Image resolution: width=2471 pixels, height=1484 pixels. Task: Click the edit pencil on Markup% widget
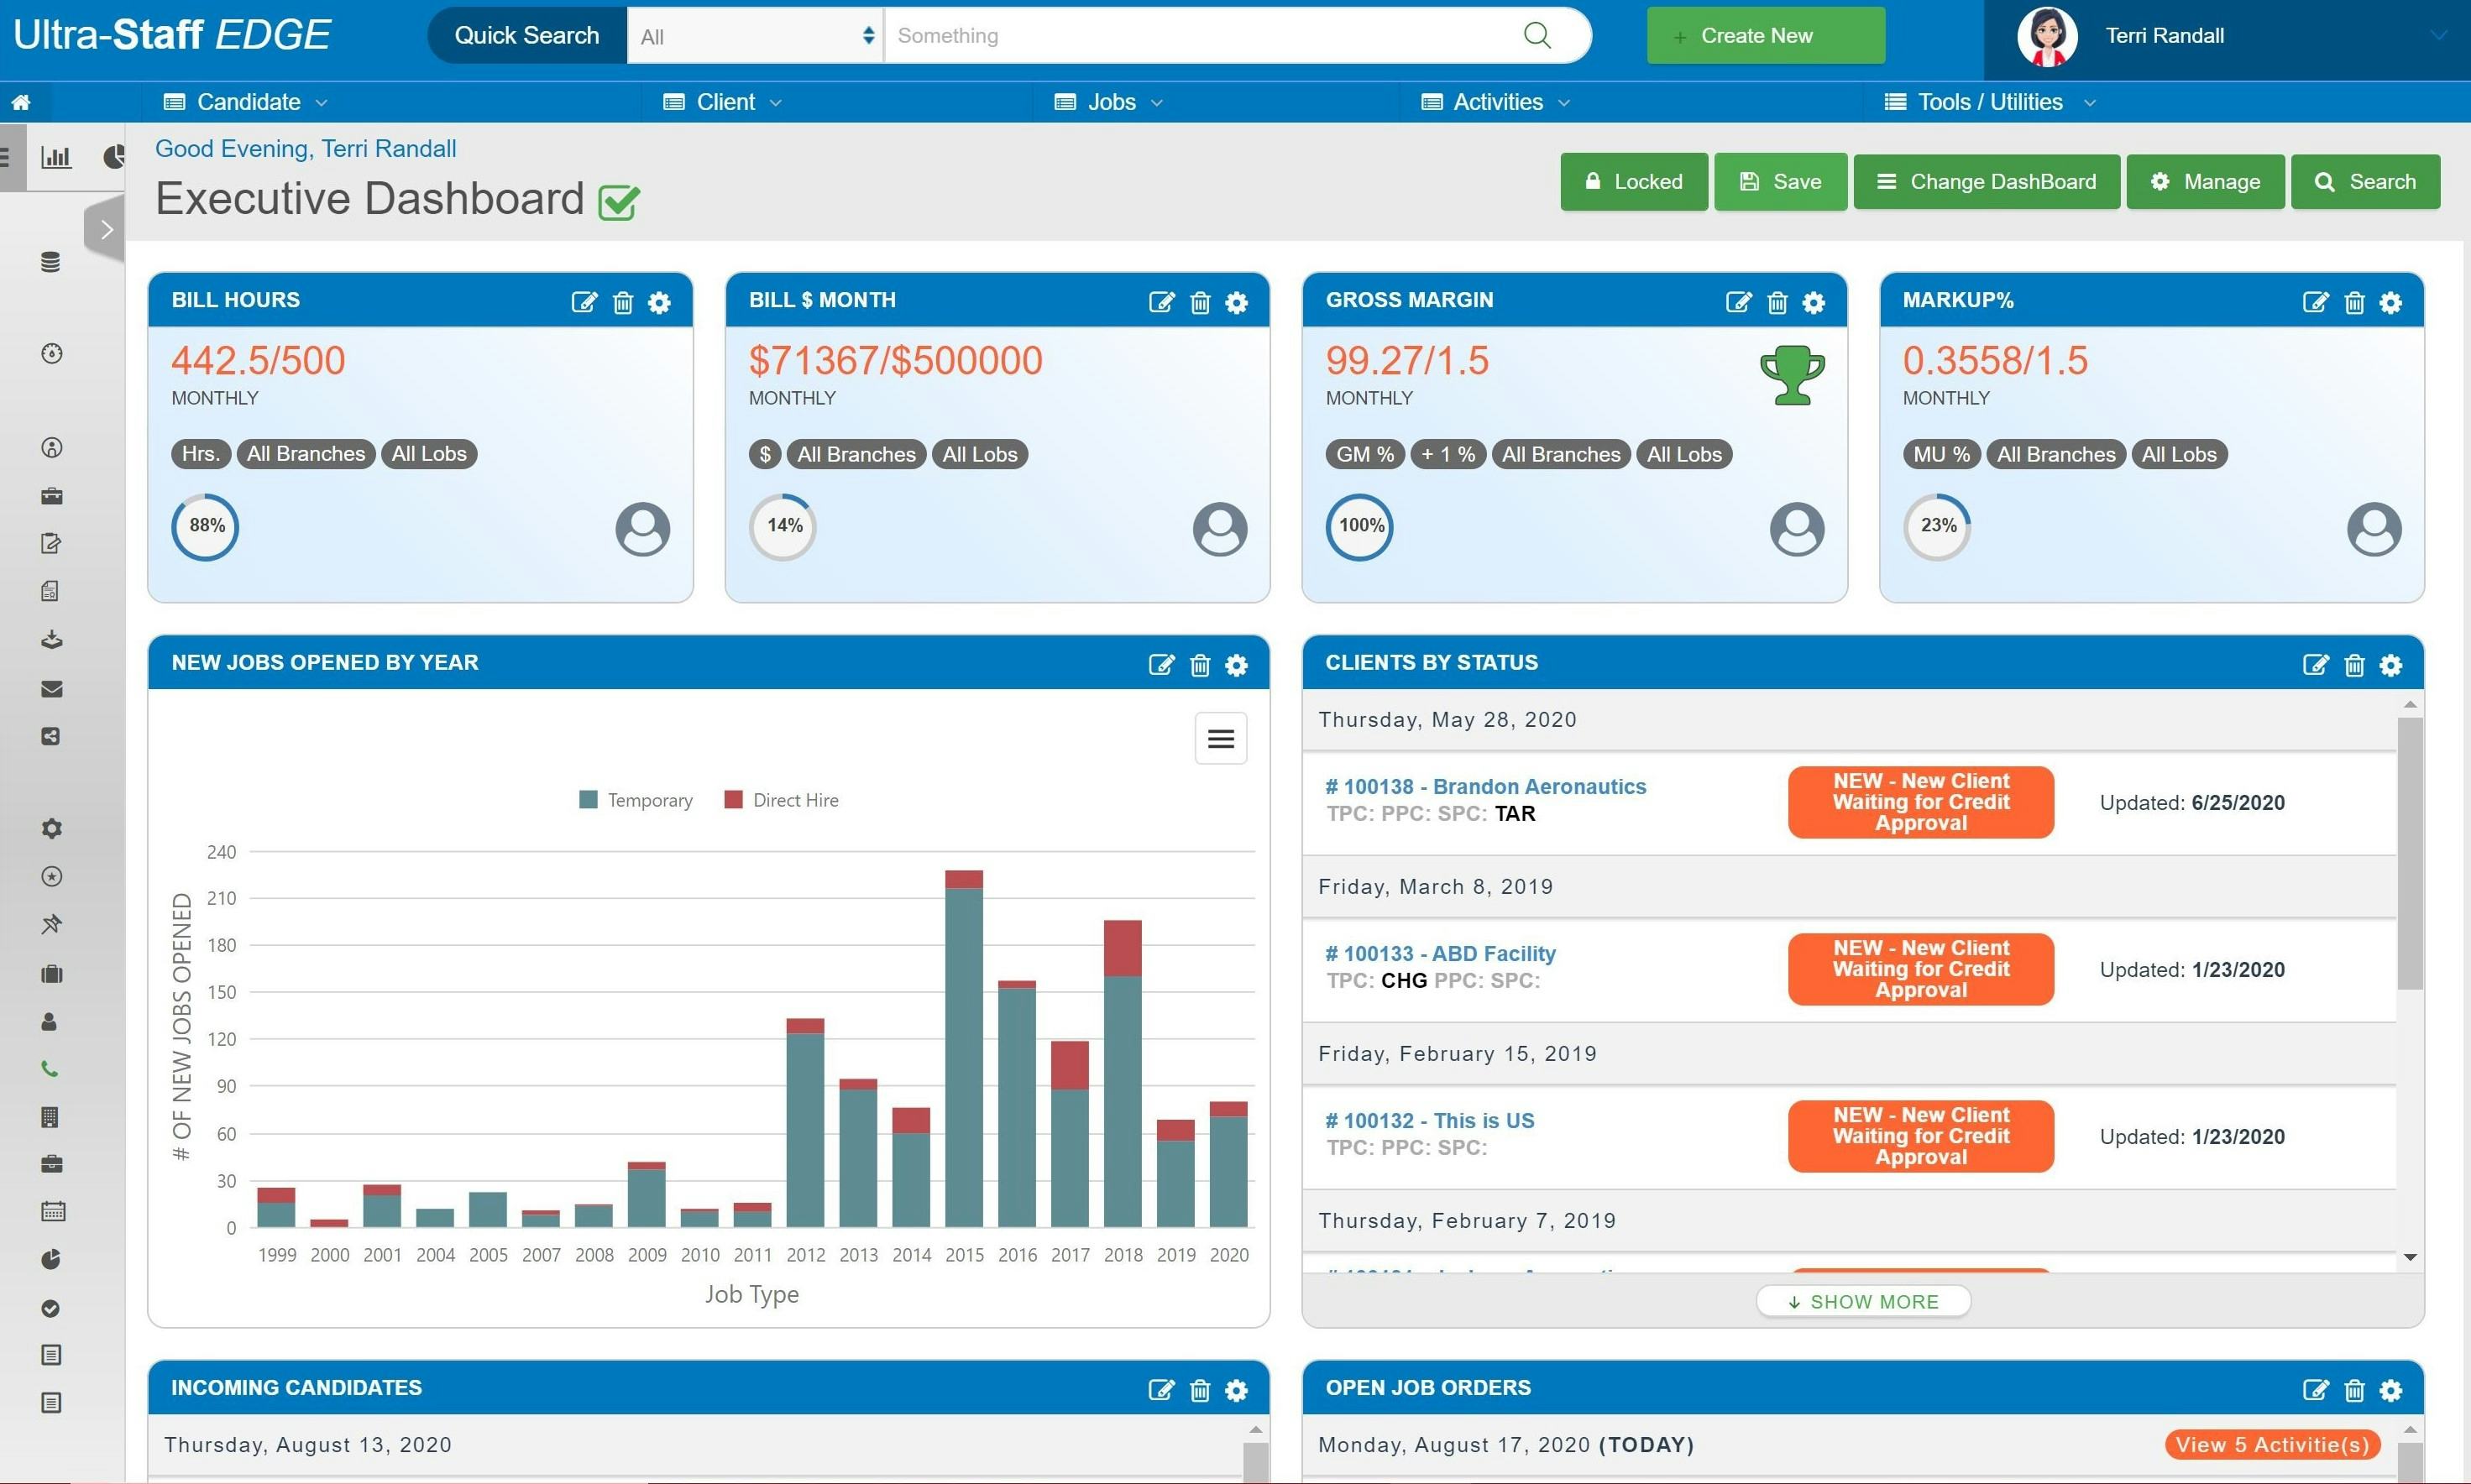coord(2316,302)
